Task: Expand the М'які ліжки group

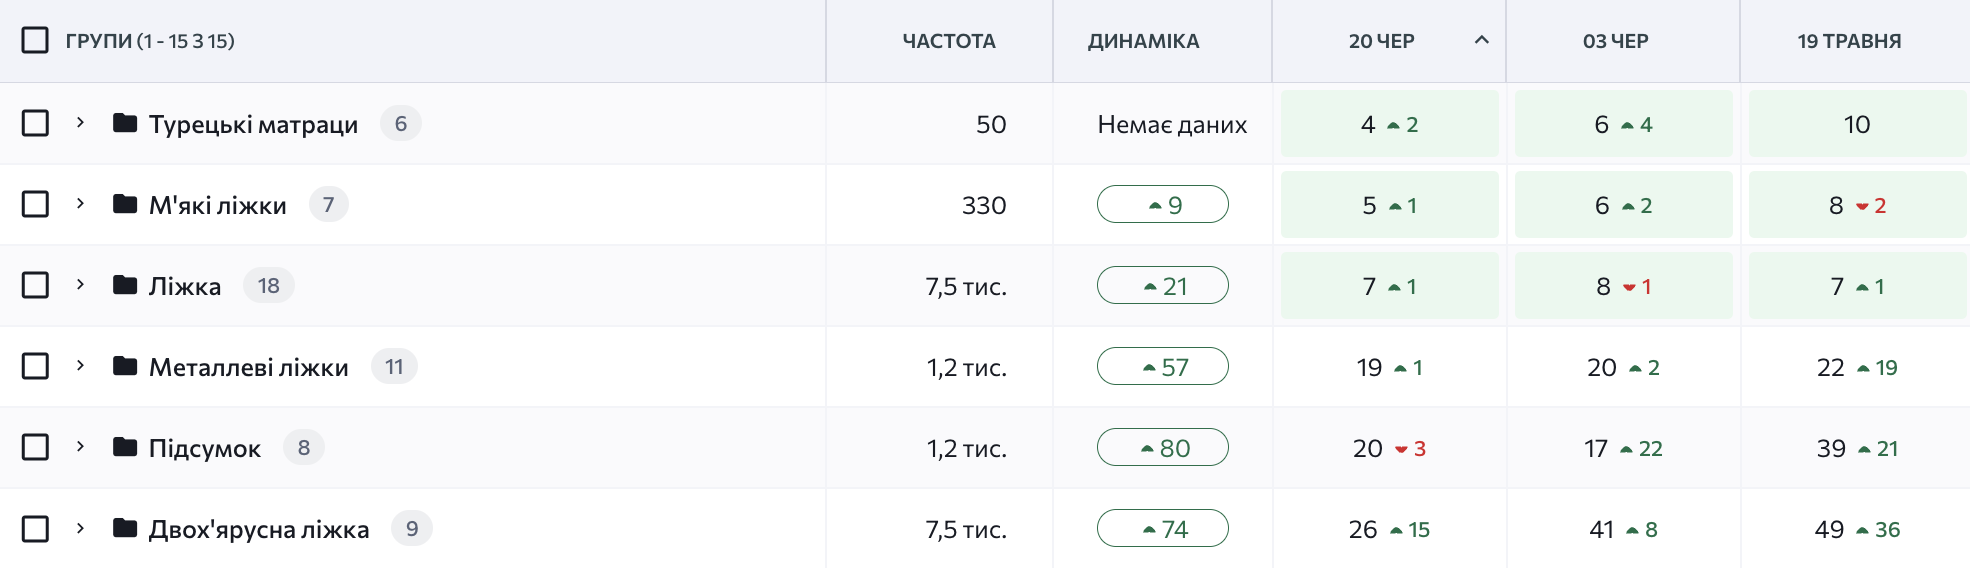Action: [80, 204]
